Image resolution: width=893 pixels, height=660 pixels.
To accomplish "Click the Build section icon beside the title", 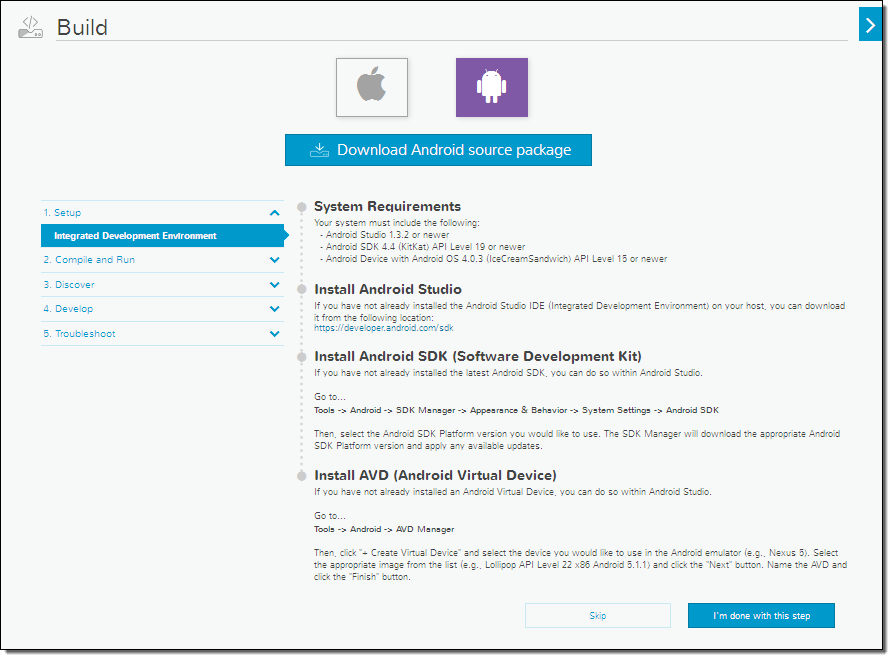I will [x=30, y=28].
